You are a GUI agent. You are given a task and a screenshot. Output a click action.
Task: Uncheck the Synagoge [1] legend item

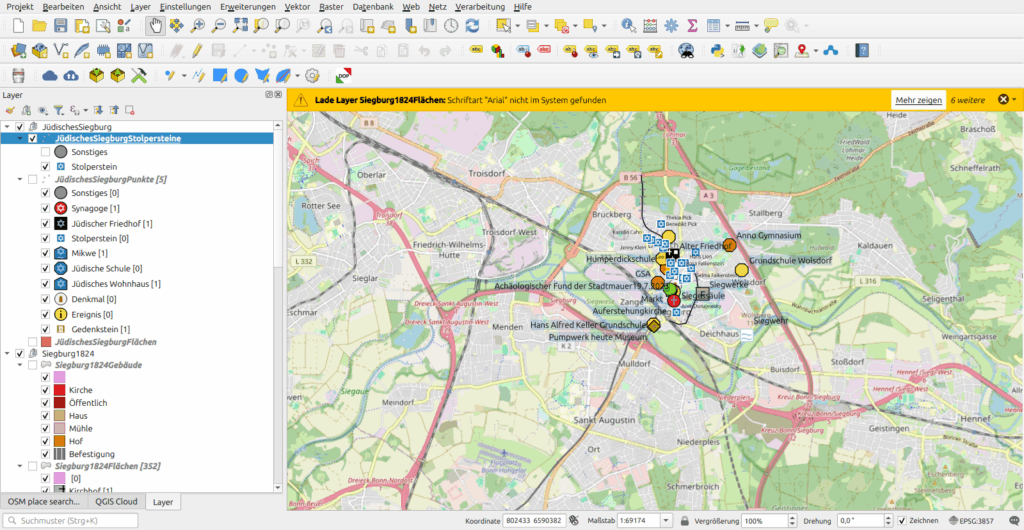pos(45,208)
